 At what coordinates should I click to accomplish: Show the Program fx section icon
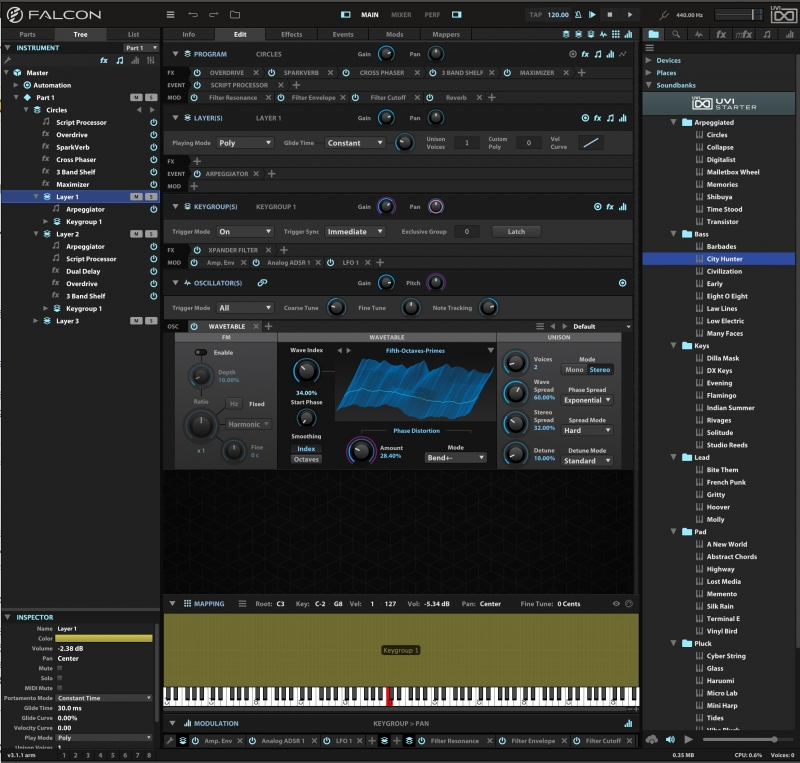tap(585, 54)
